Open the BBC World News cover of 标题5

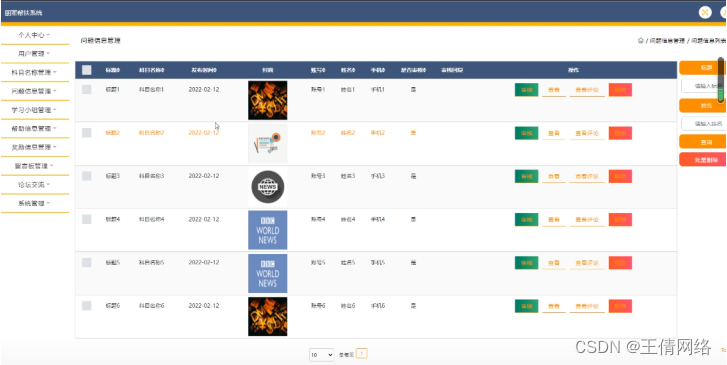click(x=268, y=273)
